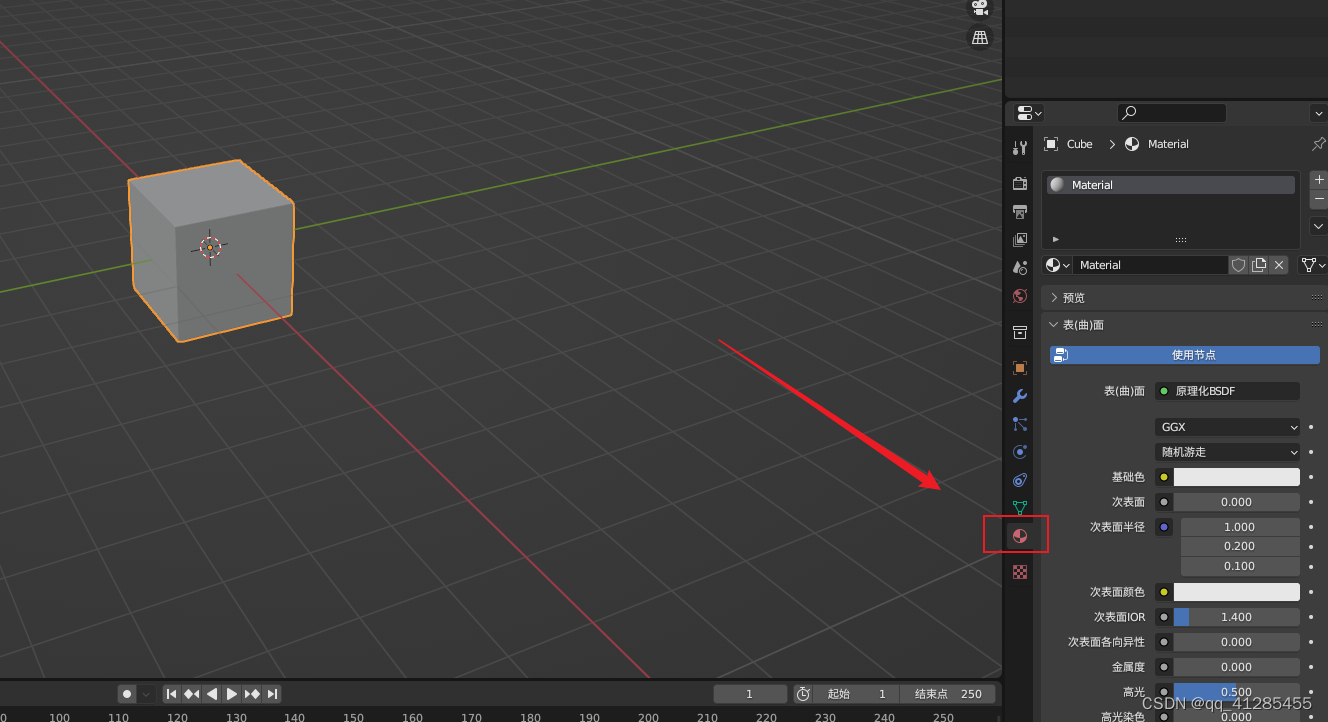Click the 使用节点 button
The width and height of the screenshot is (1328, 722).
(x=1185, y=355)
